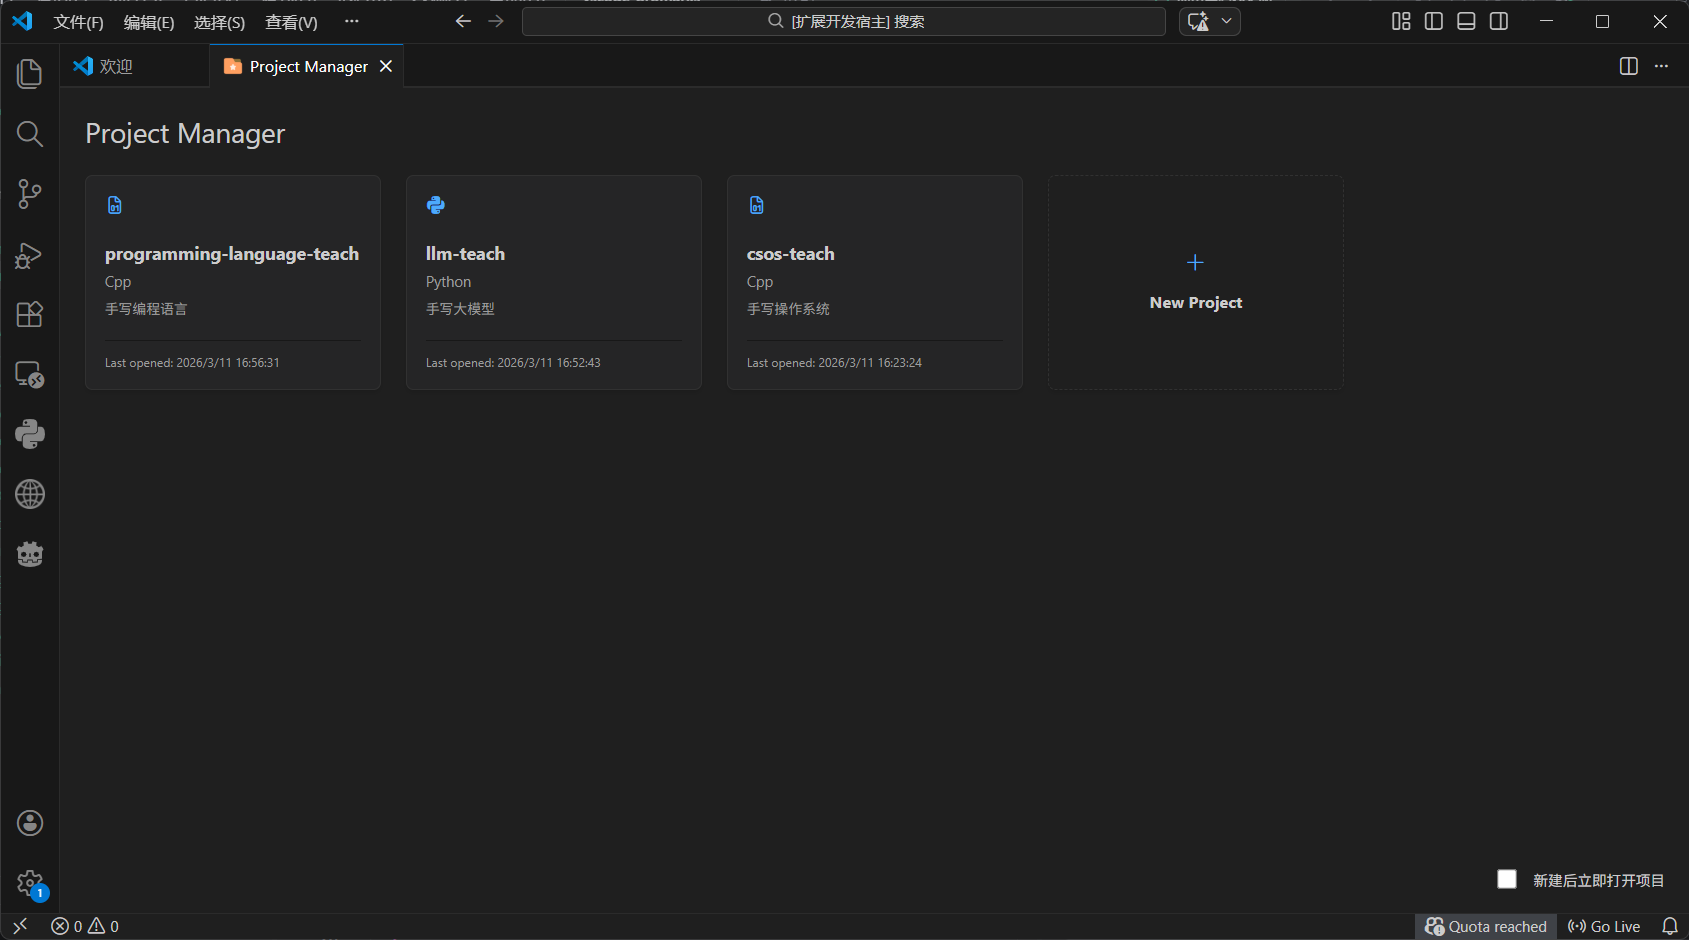Click Last opened 16:52:43 timestamp
Screen dimensions: 1689x940
[x=513, y=363]
